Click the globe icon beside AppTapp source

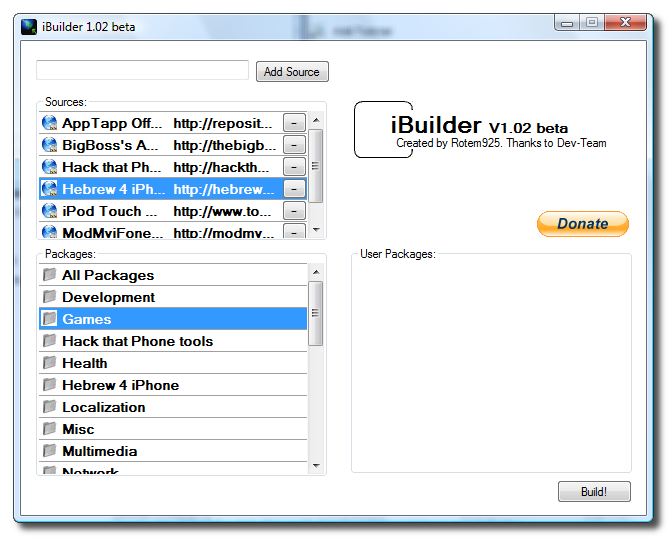49,123
